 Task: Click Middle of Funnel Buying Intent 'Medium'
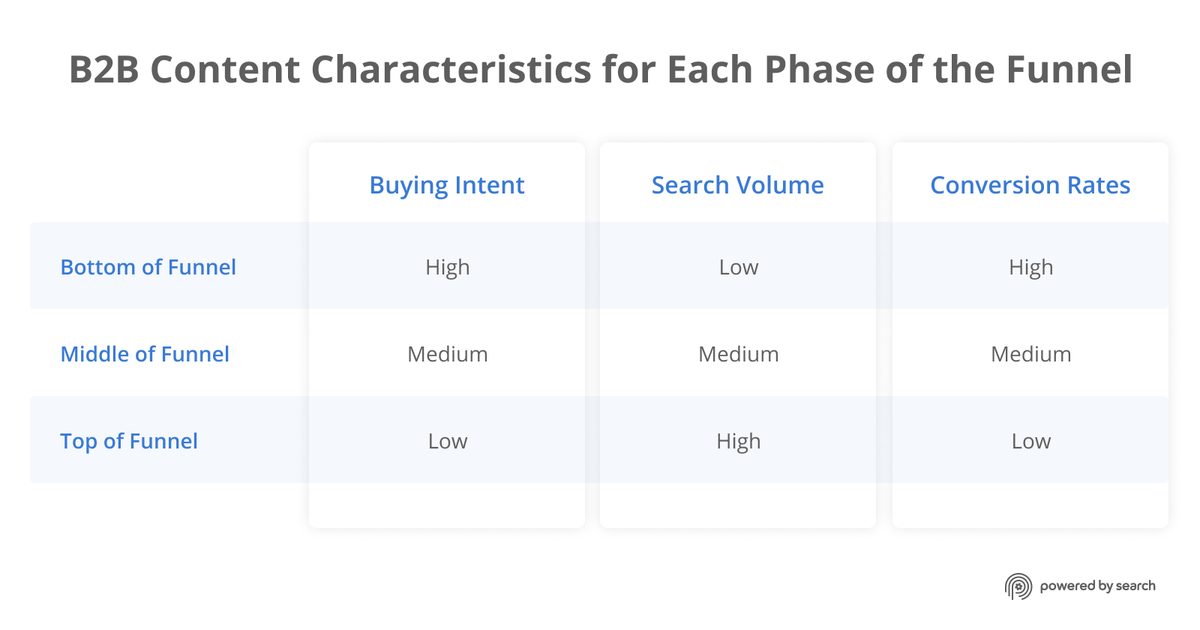(447, 354)
